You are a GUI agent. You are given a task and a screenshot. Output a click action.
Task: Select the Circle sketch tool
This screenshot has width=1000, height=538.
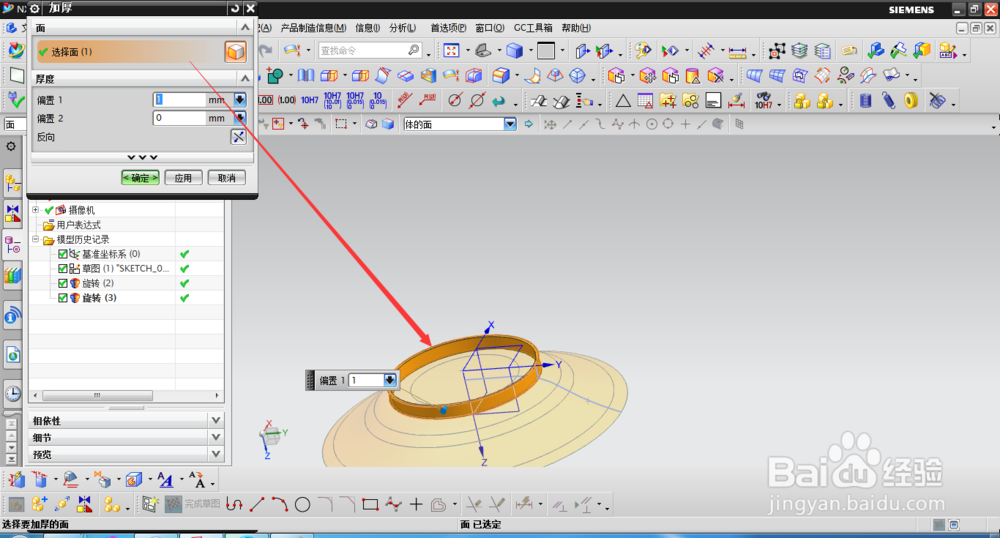[302, 505]
